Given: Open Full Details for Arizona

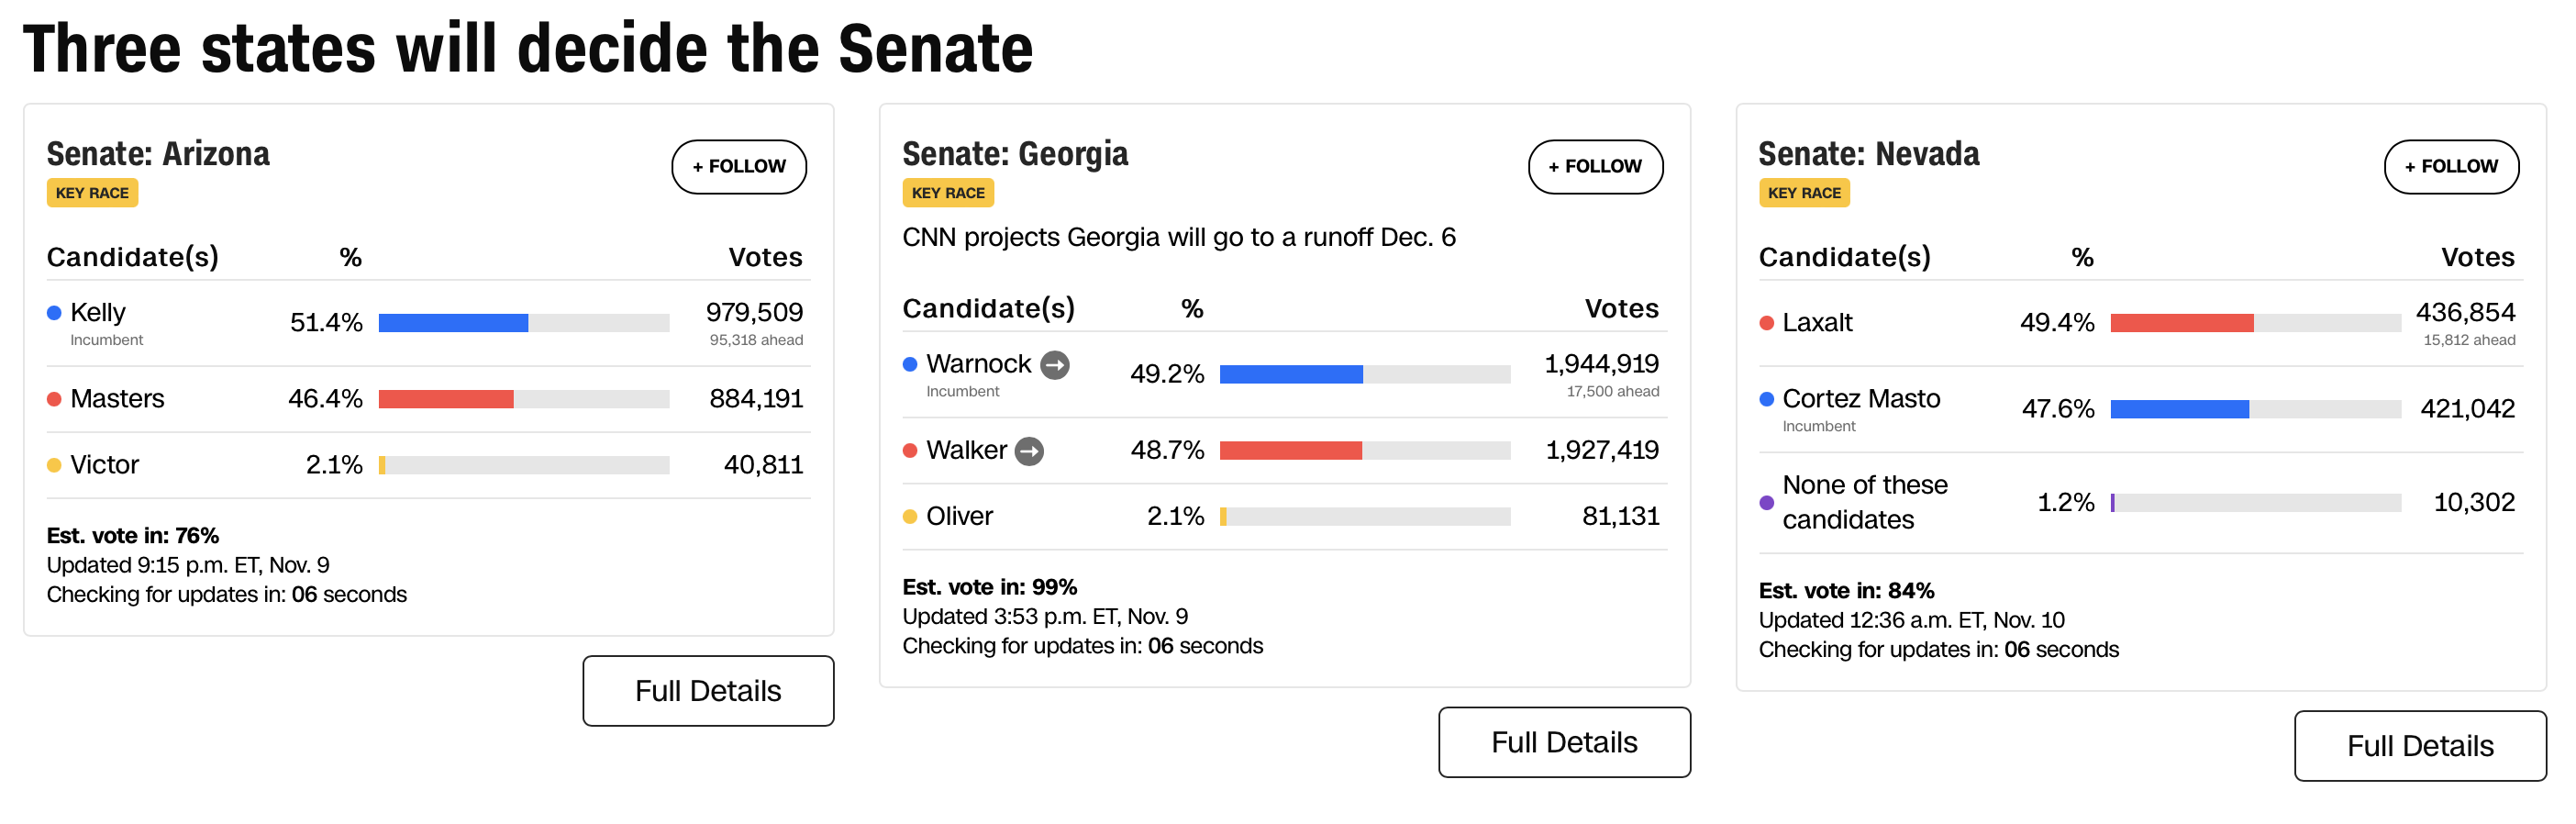Looking at the screenshot, I should coord(708,691).
